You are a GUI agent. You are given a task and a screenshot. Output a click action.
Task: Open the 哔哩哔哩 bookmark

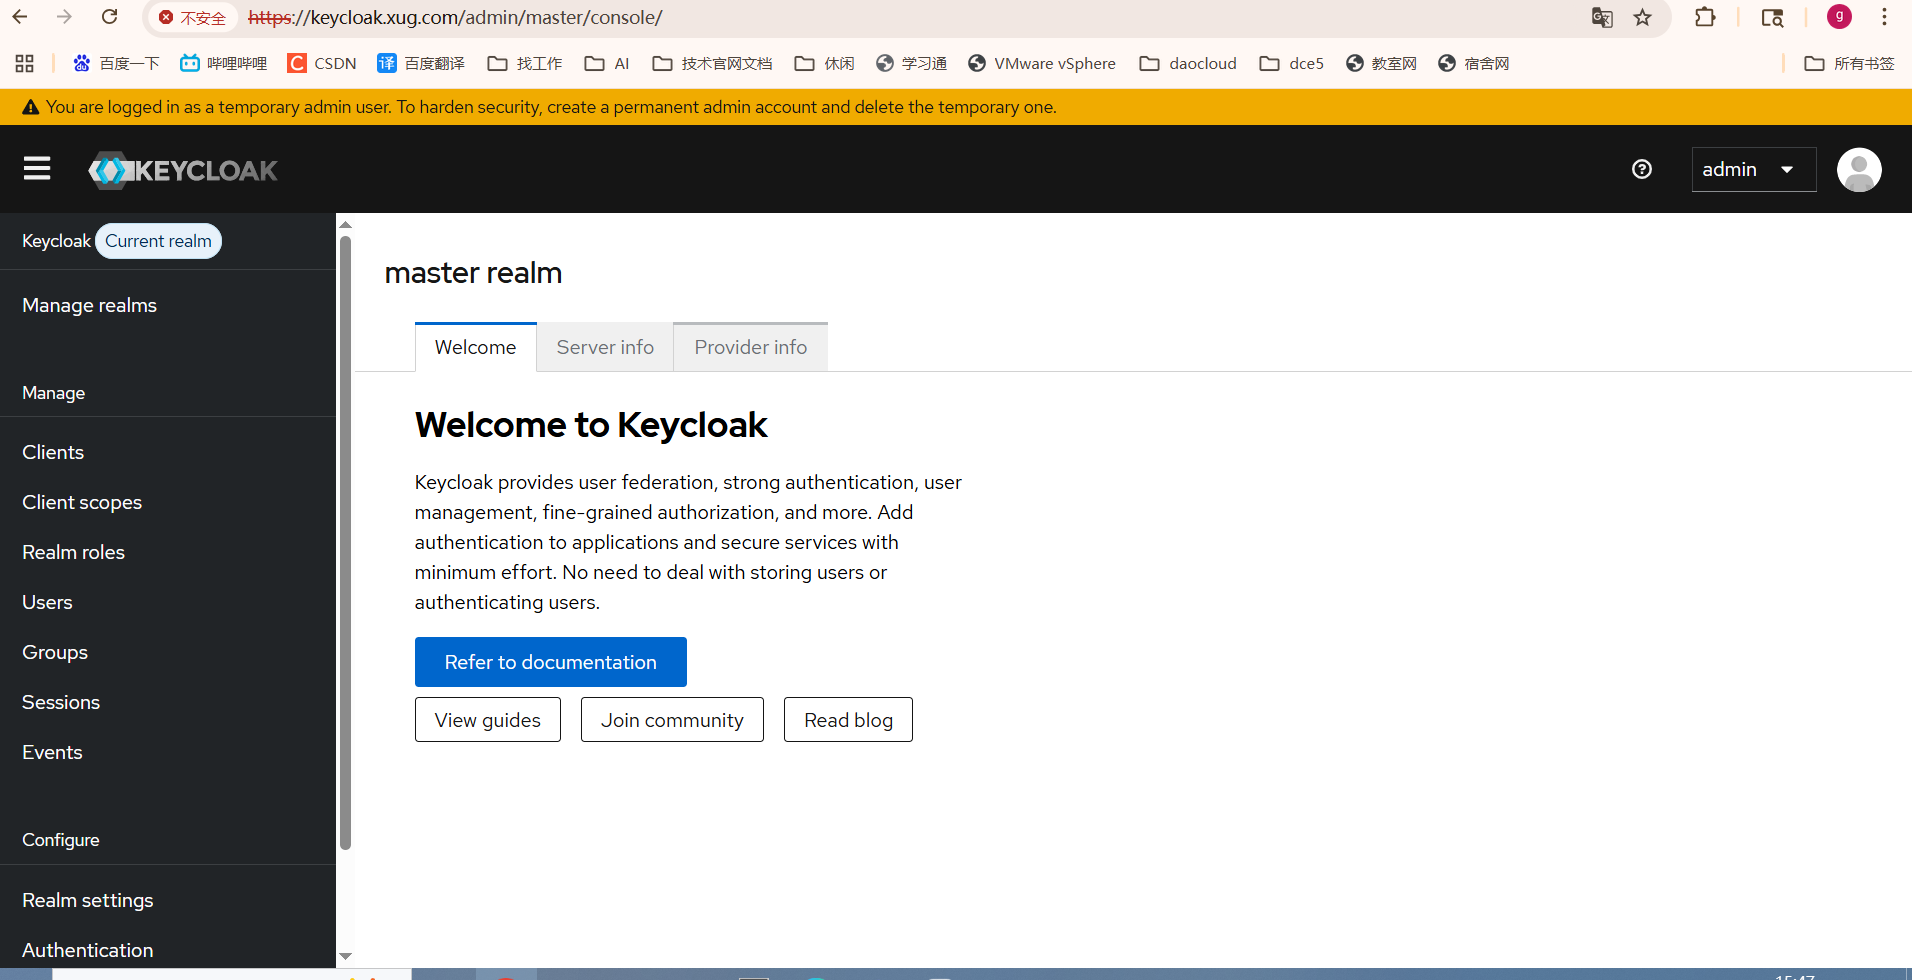coord(223,63)
